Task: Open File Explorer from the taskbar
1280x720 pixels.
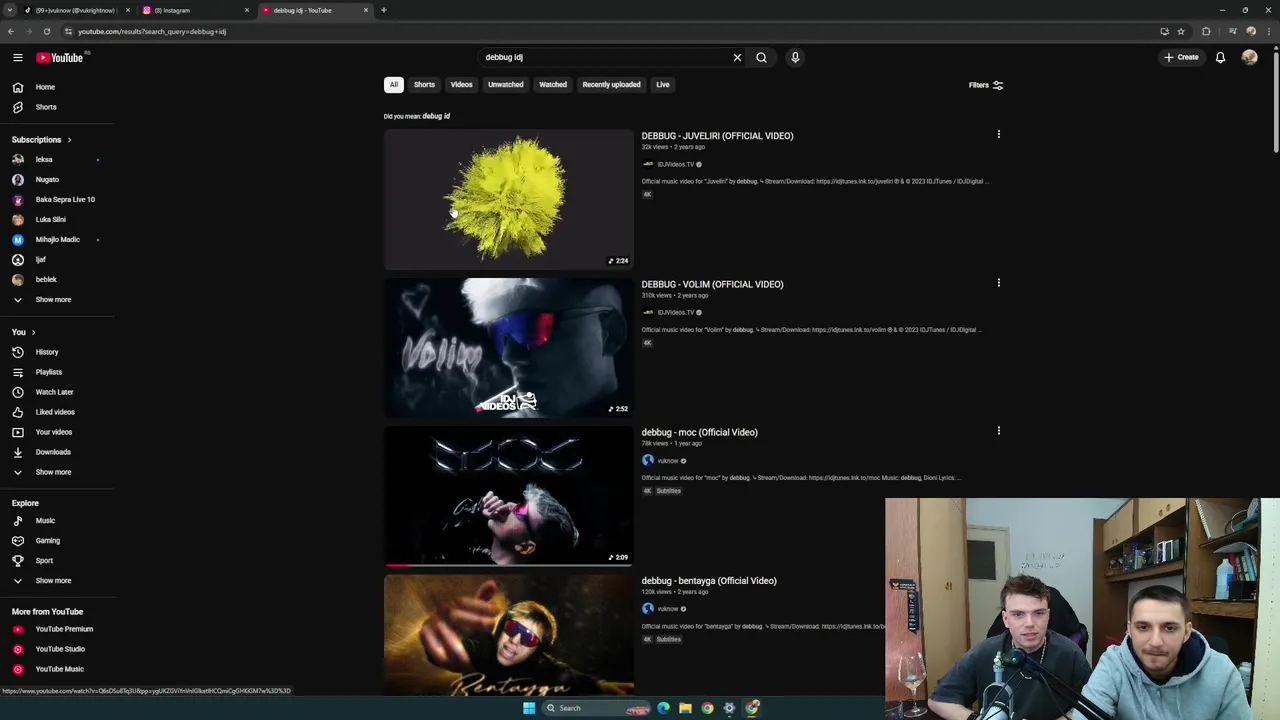Action: 685,708
